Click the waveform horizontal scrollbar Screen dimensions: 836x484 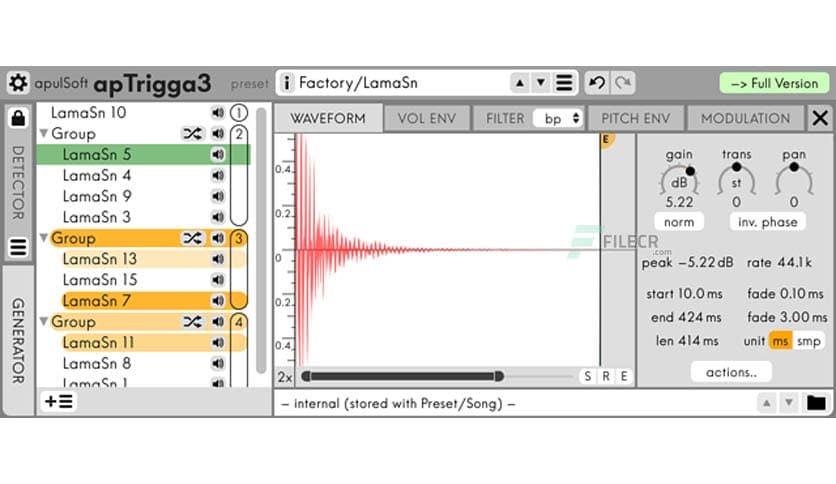pyautogui.click(x=403, y=376)
